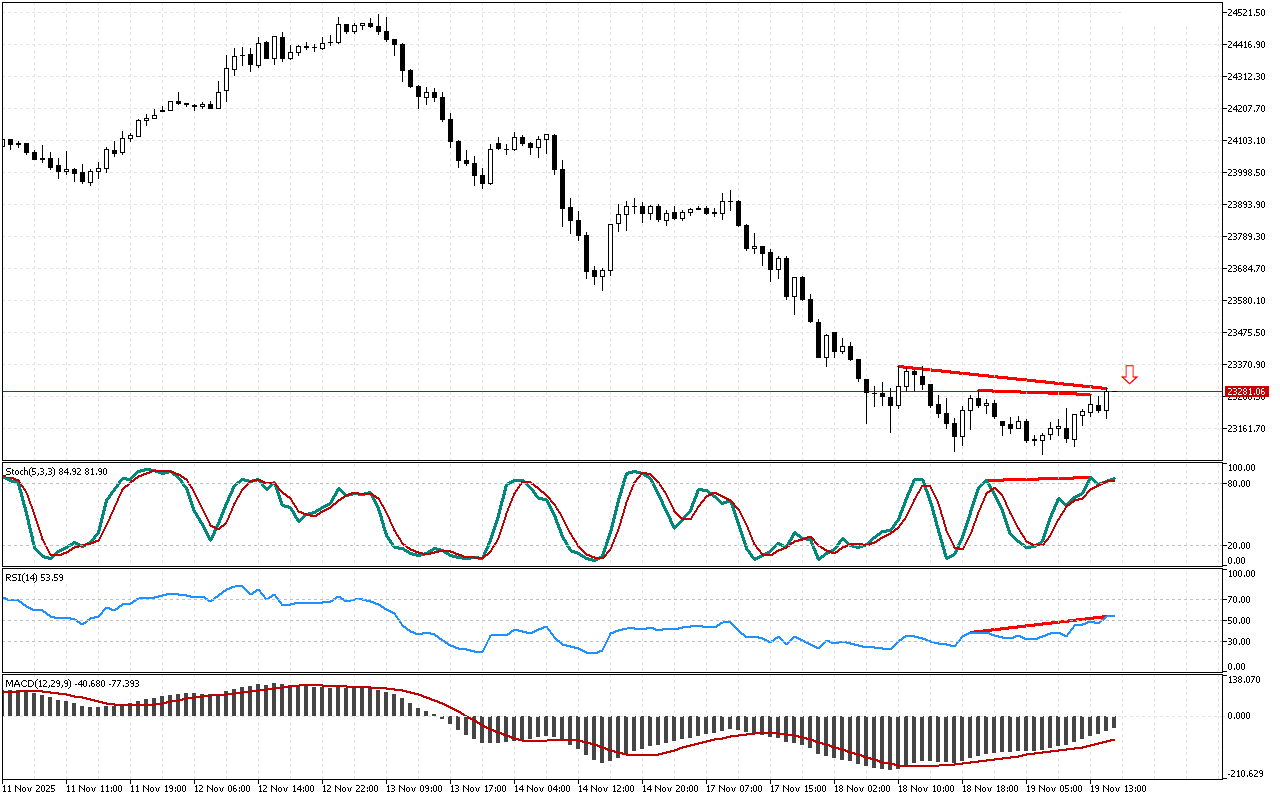The height and width of the screenshot is (800, 1280).
Task: Select the rising red trendline in RSI panel
Action: coord(1040,624)
